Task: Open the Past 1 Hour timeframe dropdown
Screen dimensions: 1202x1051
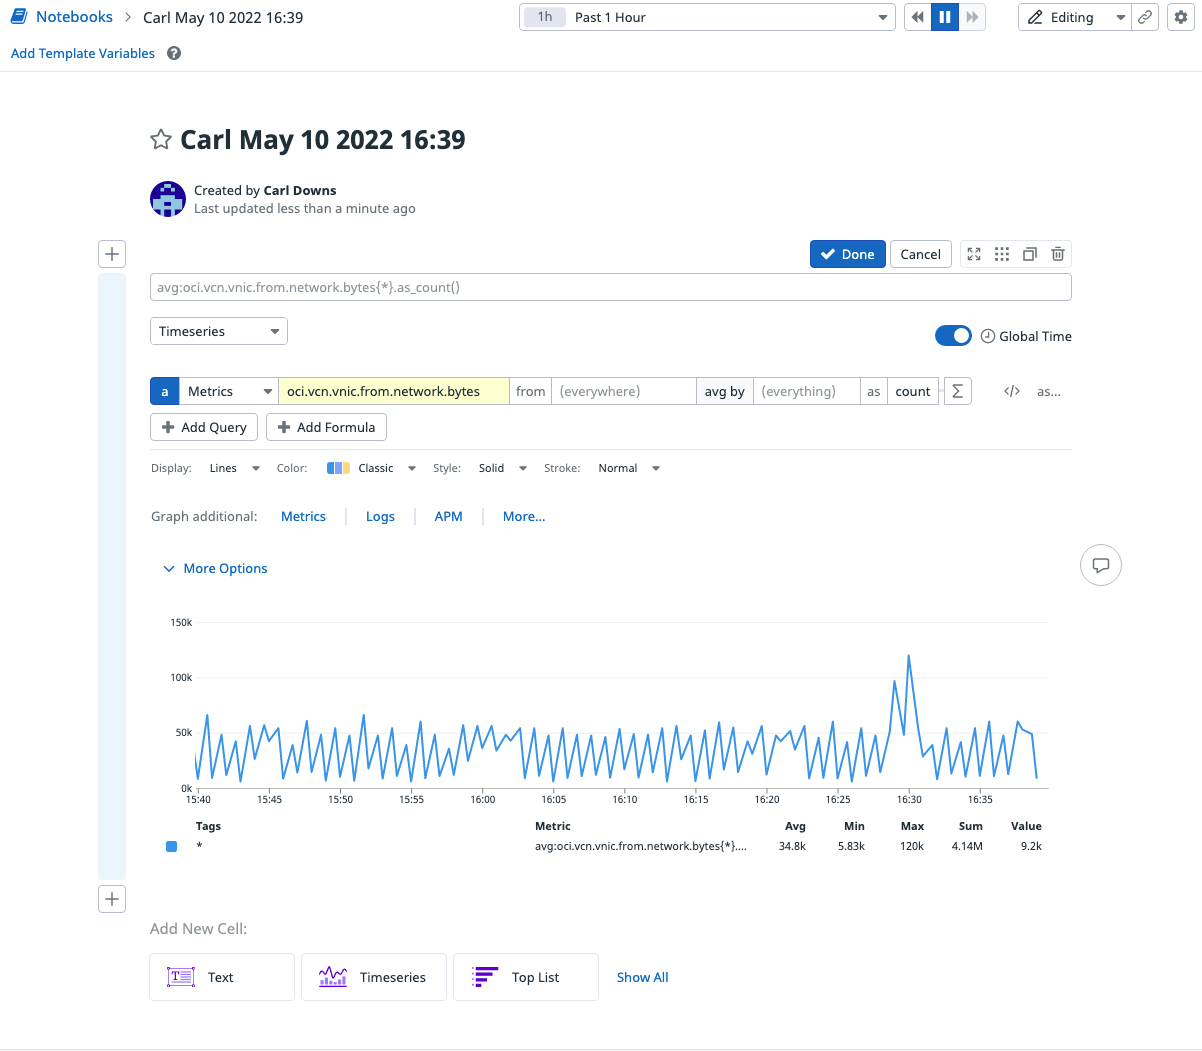Action: pos(706,17)
